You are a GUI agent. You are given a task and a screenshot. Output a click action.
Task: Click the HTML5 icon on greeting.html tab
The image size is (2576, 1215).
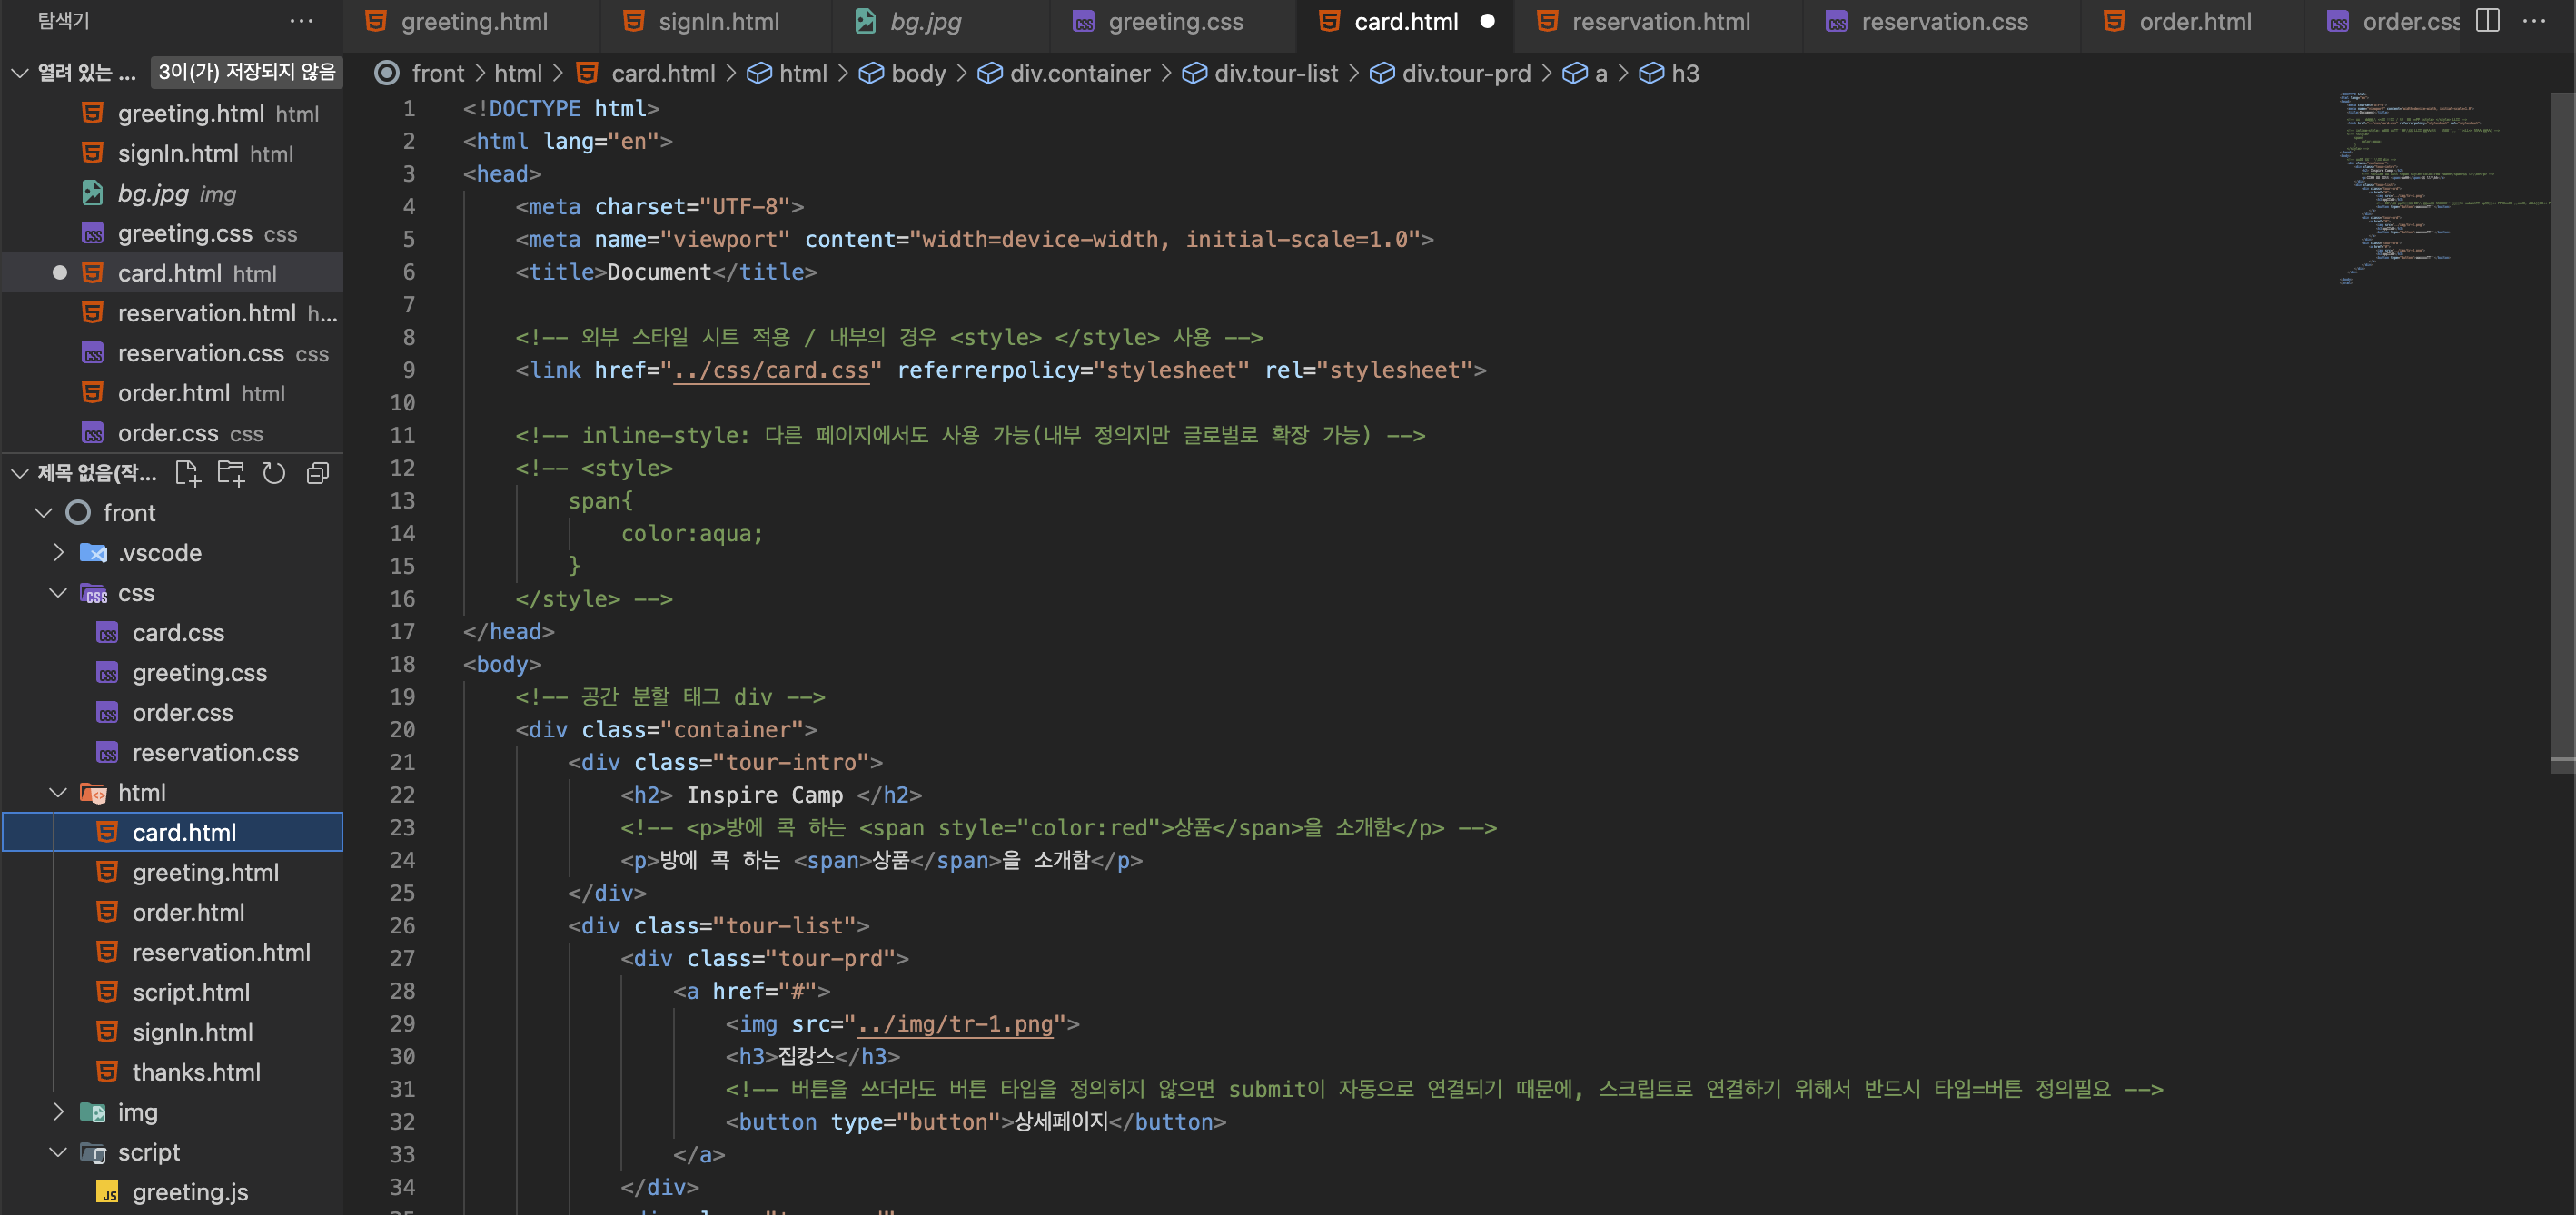tap(376, 21)
